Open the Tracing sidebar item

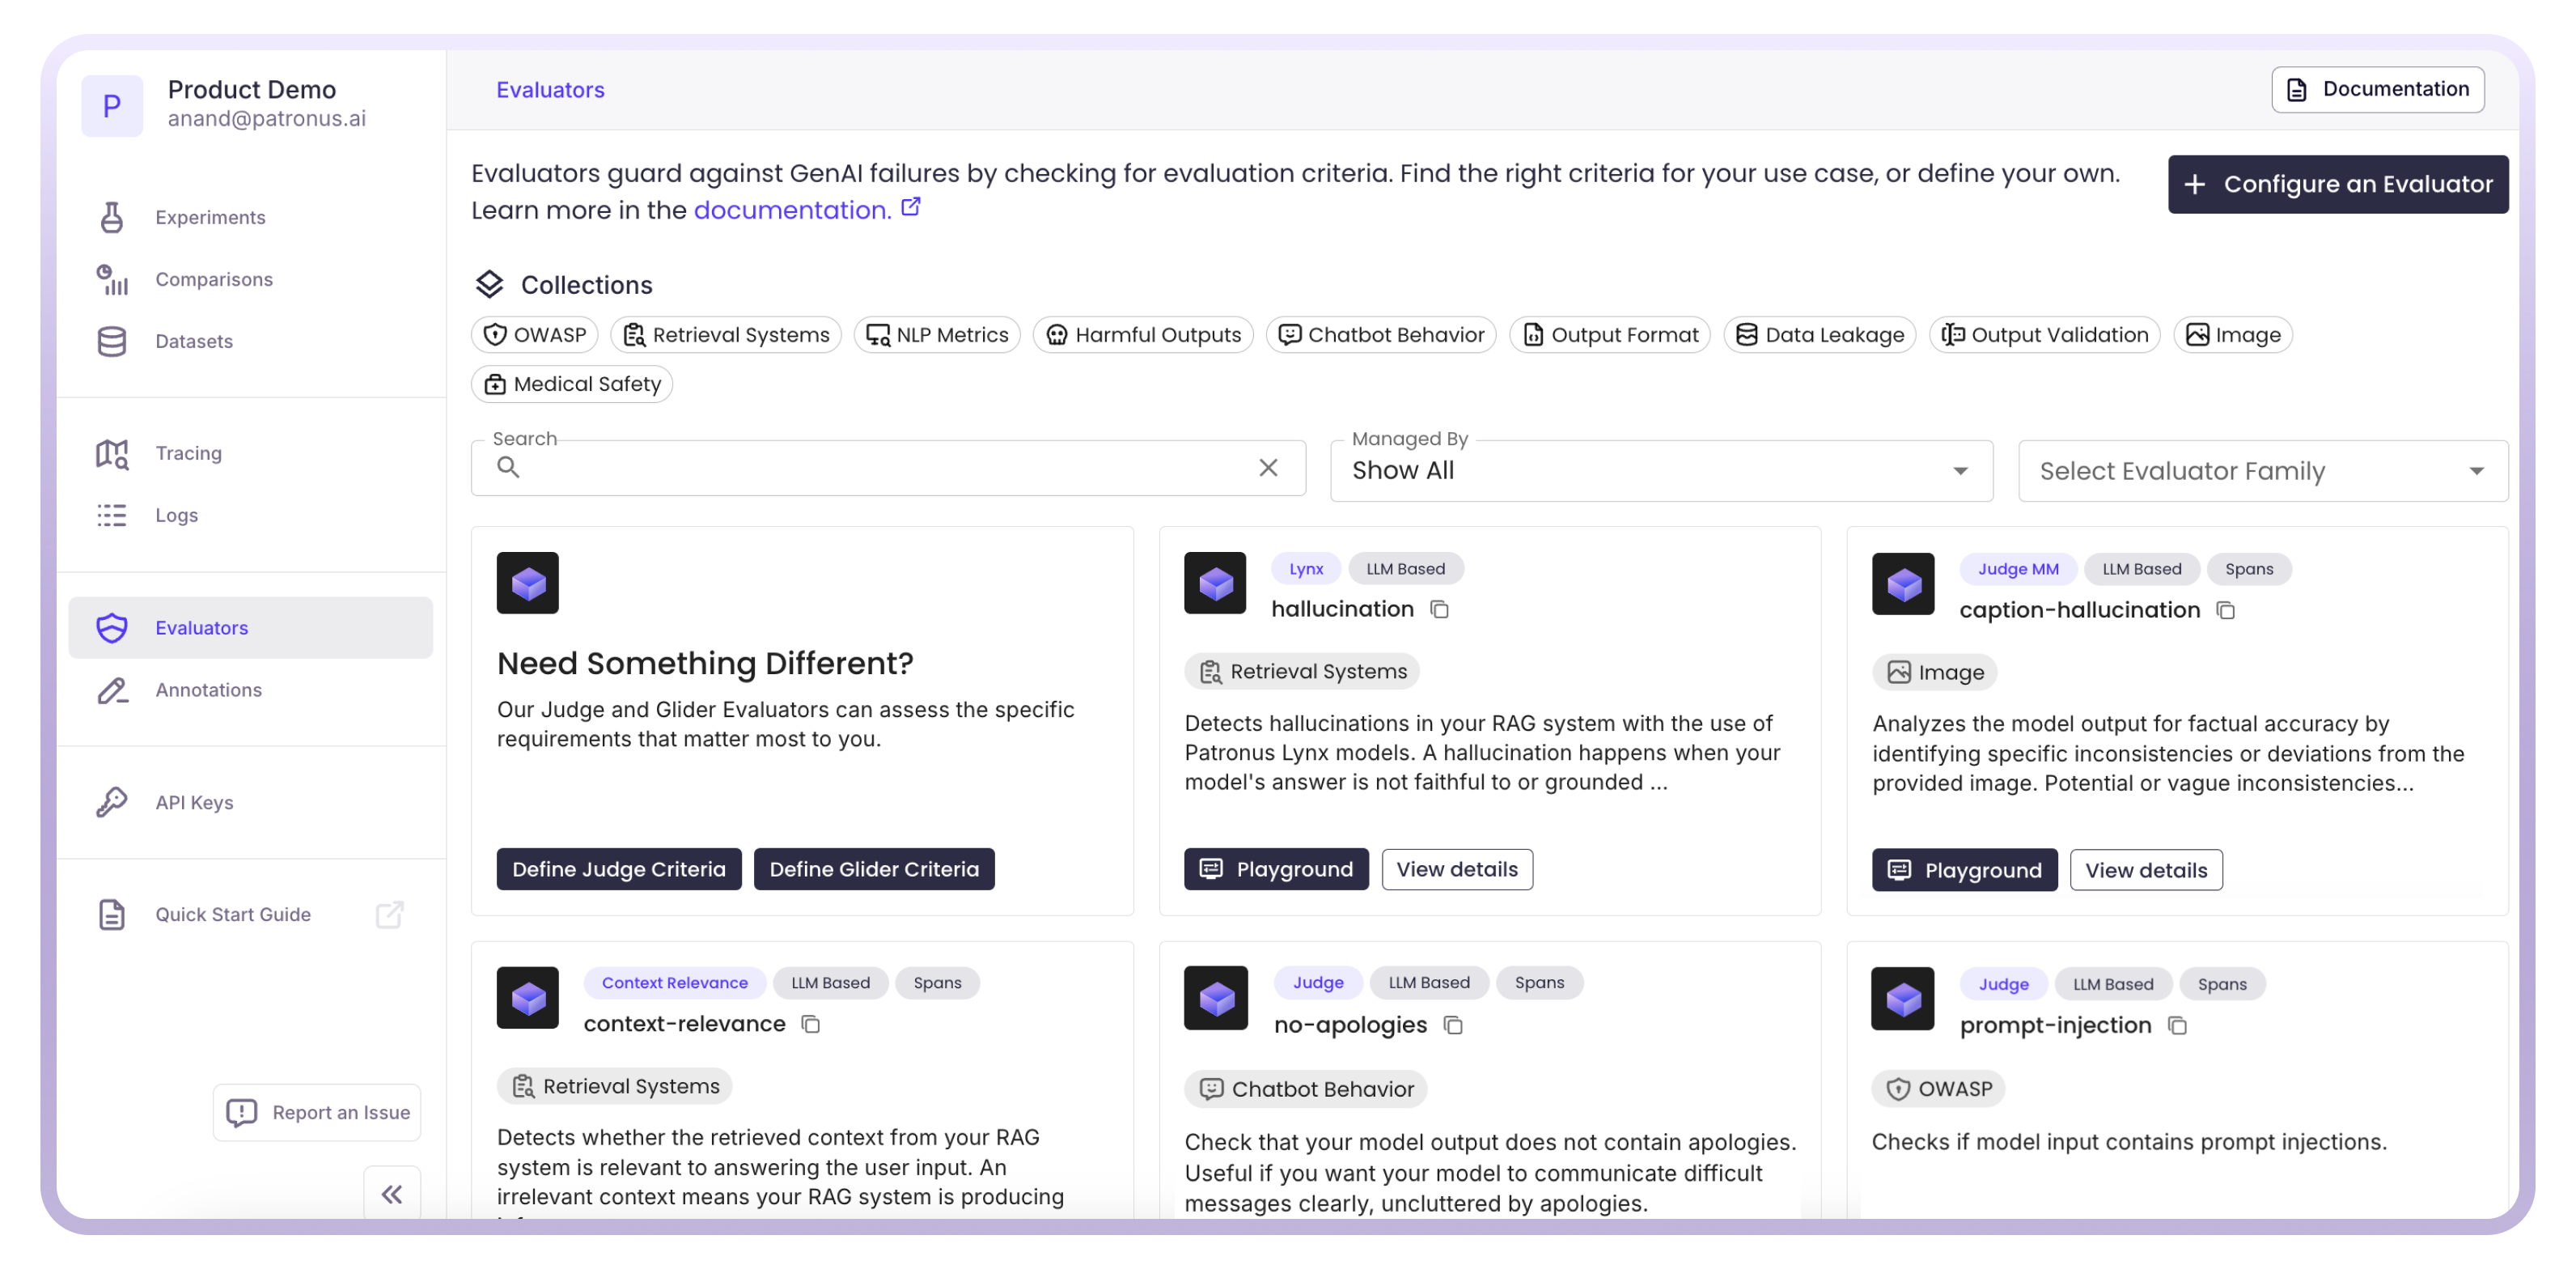coord(188,453)
